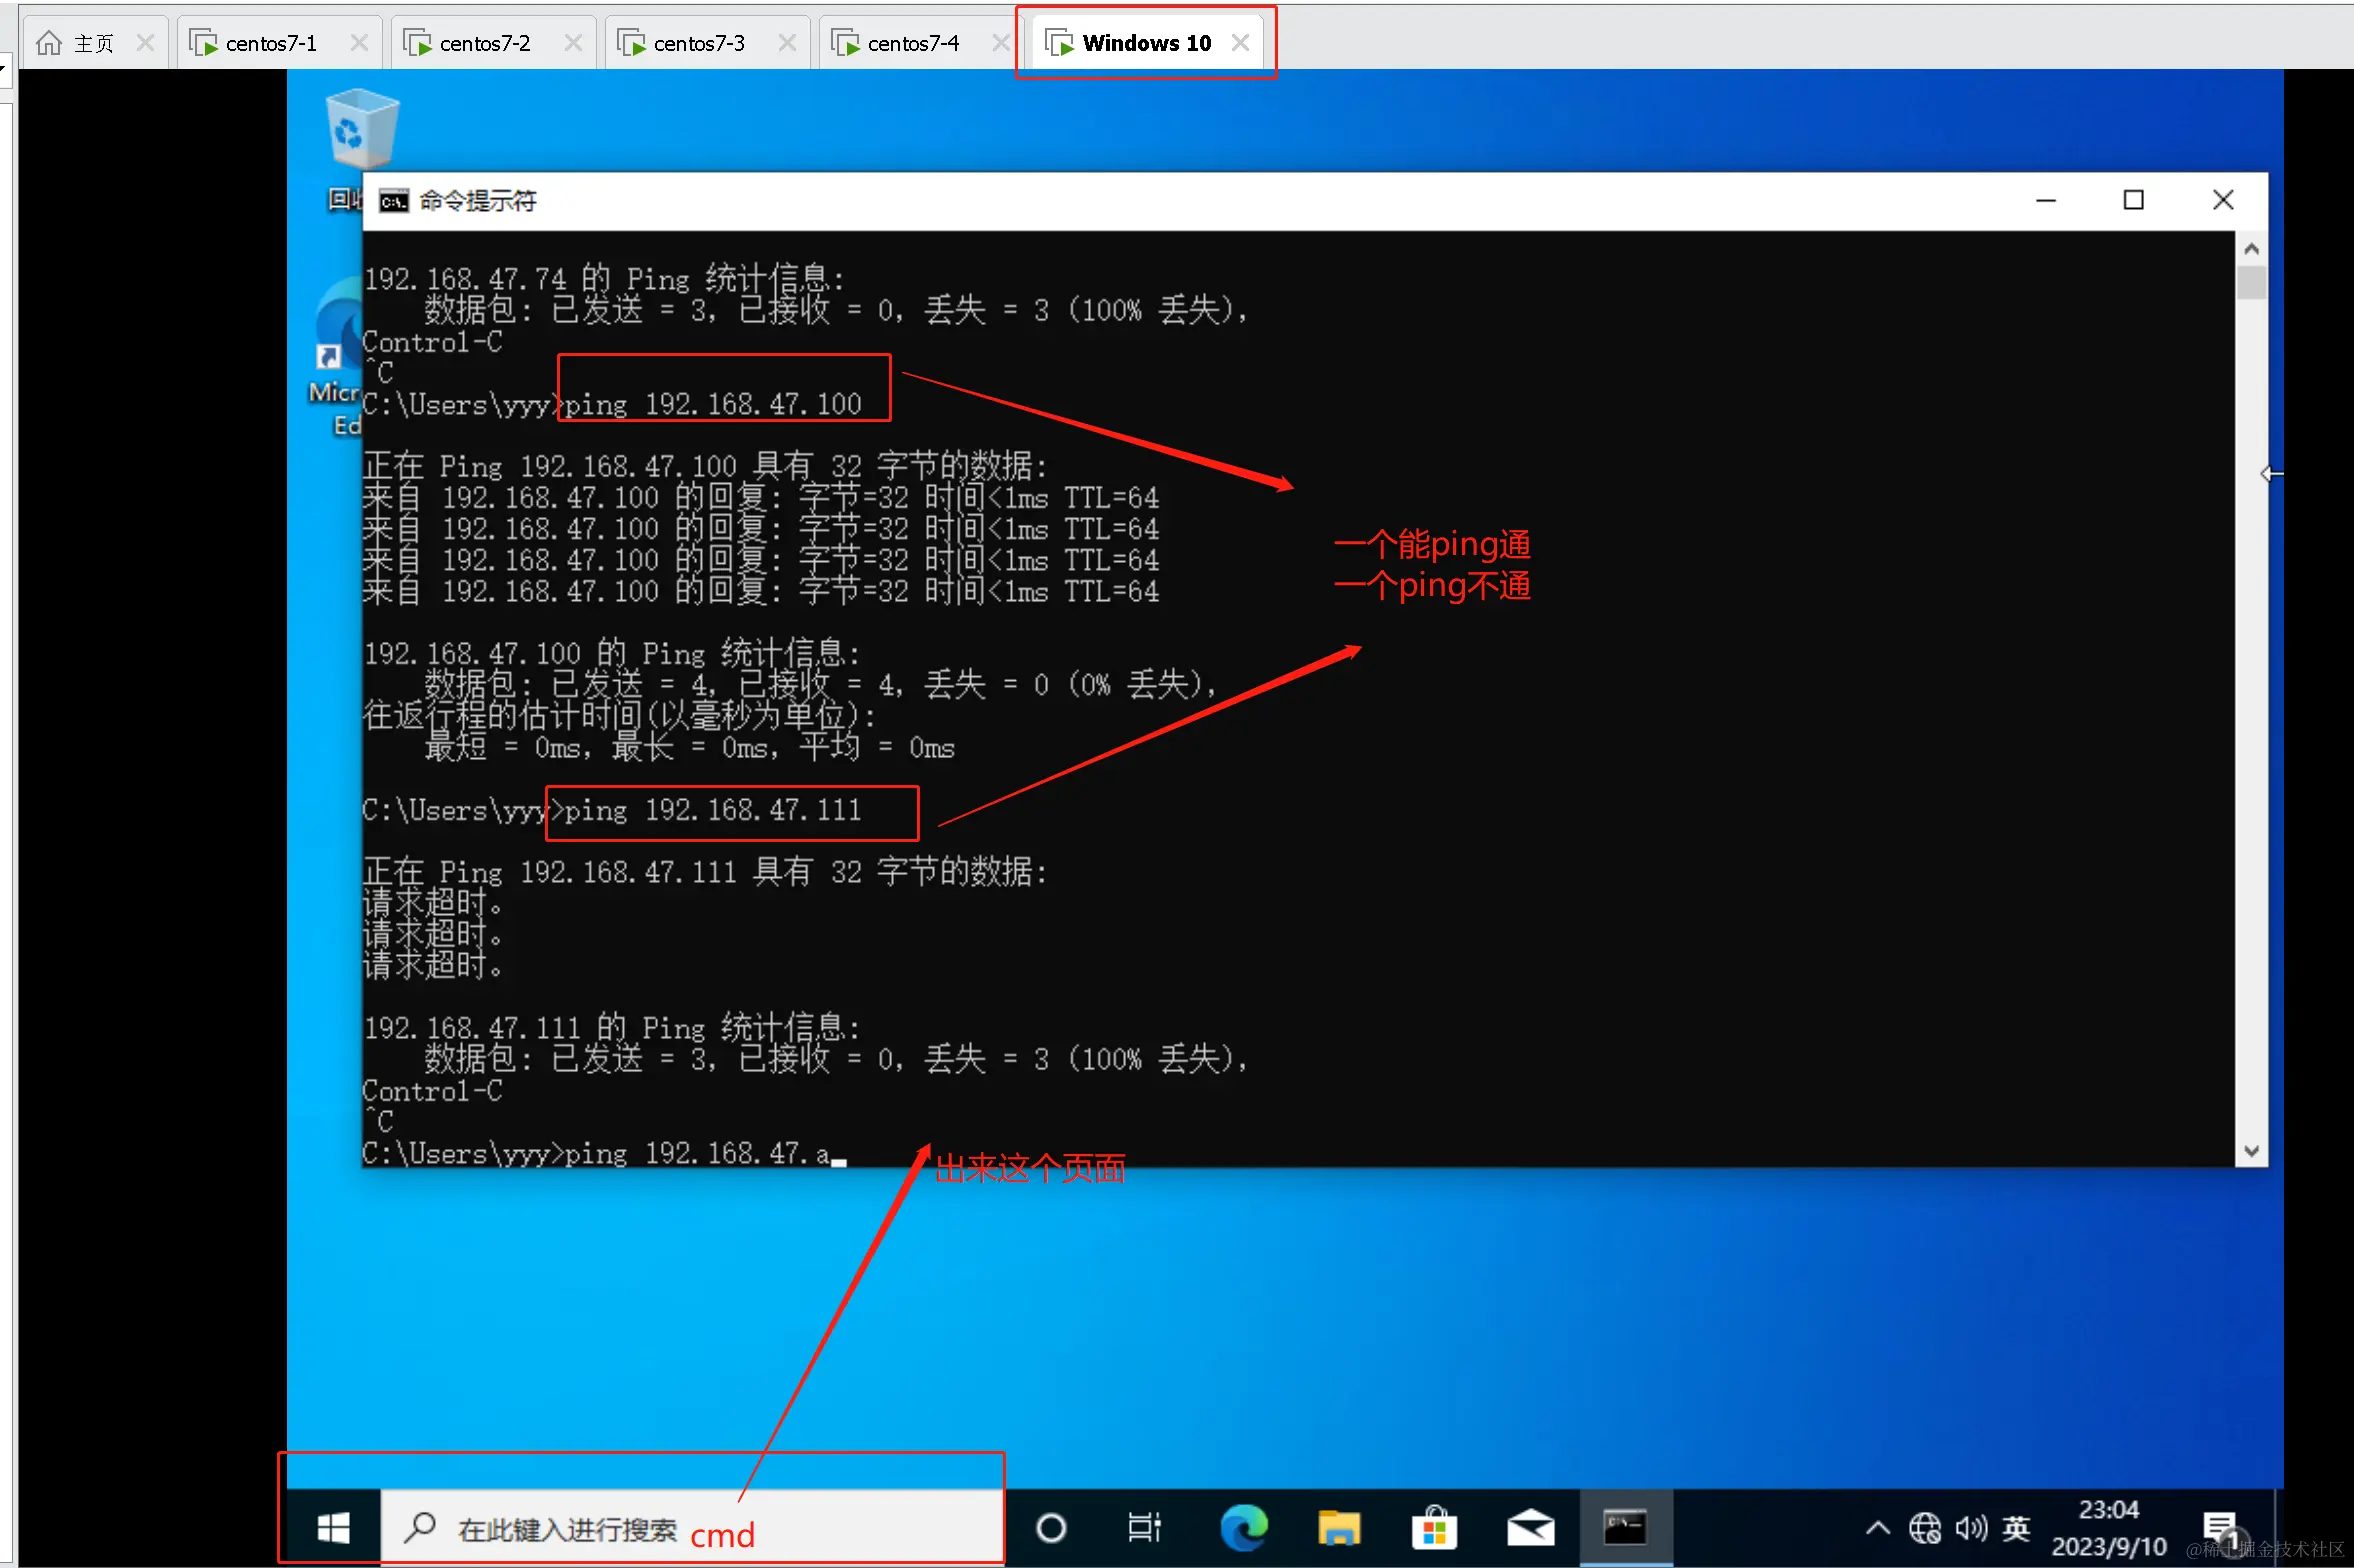The image size is (2354, 1568).
Task: Click the scrollbar up arrow in Command Prompt
Action: pos(2251,248)
